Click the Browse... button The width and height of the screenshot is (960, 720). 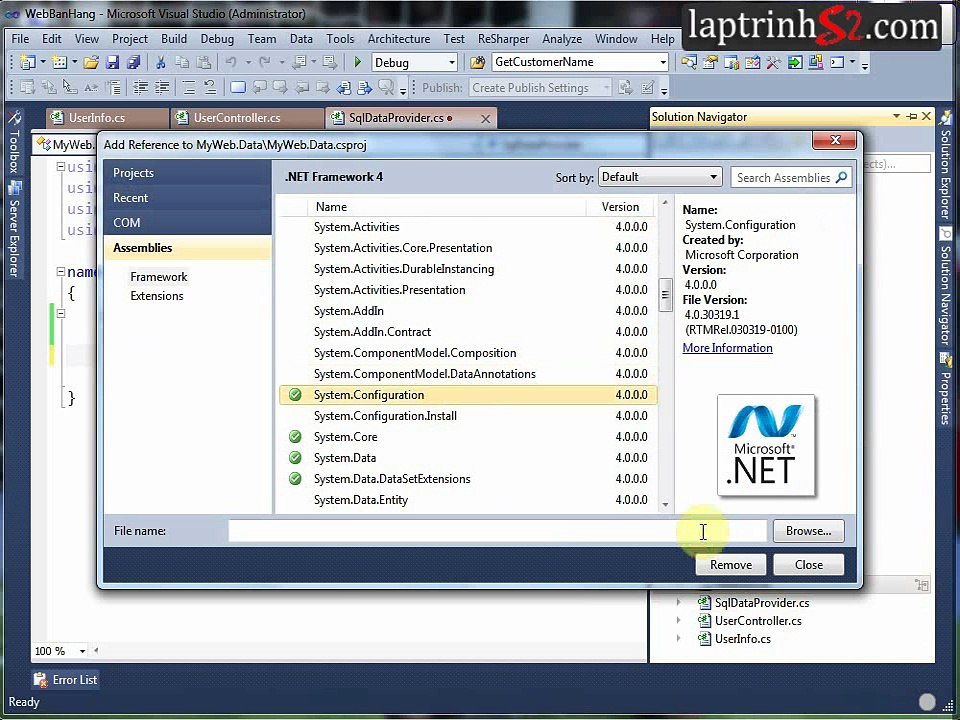pyautogui.click(x=808, y=531)
